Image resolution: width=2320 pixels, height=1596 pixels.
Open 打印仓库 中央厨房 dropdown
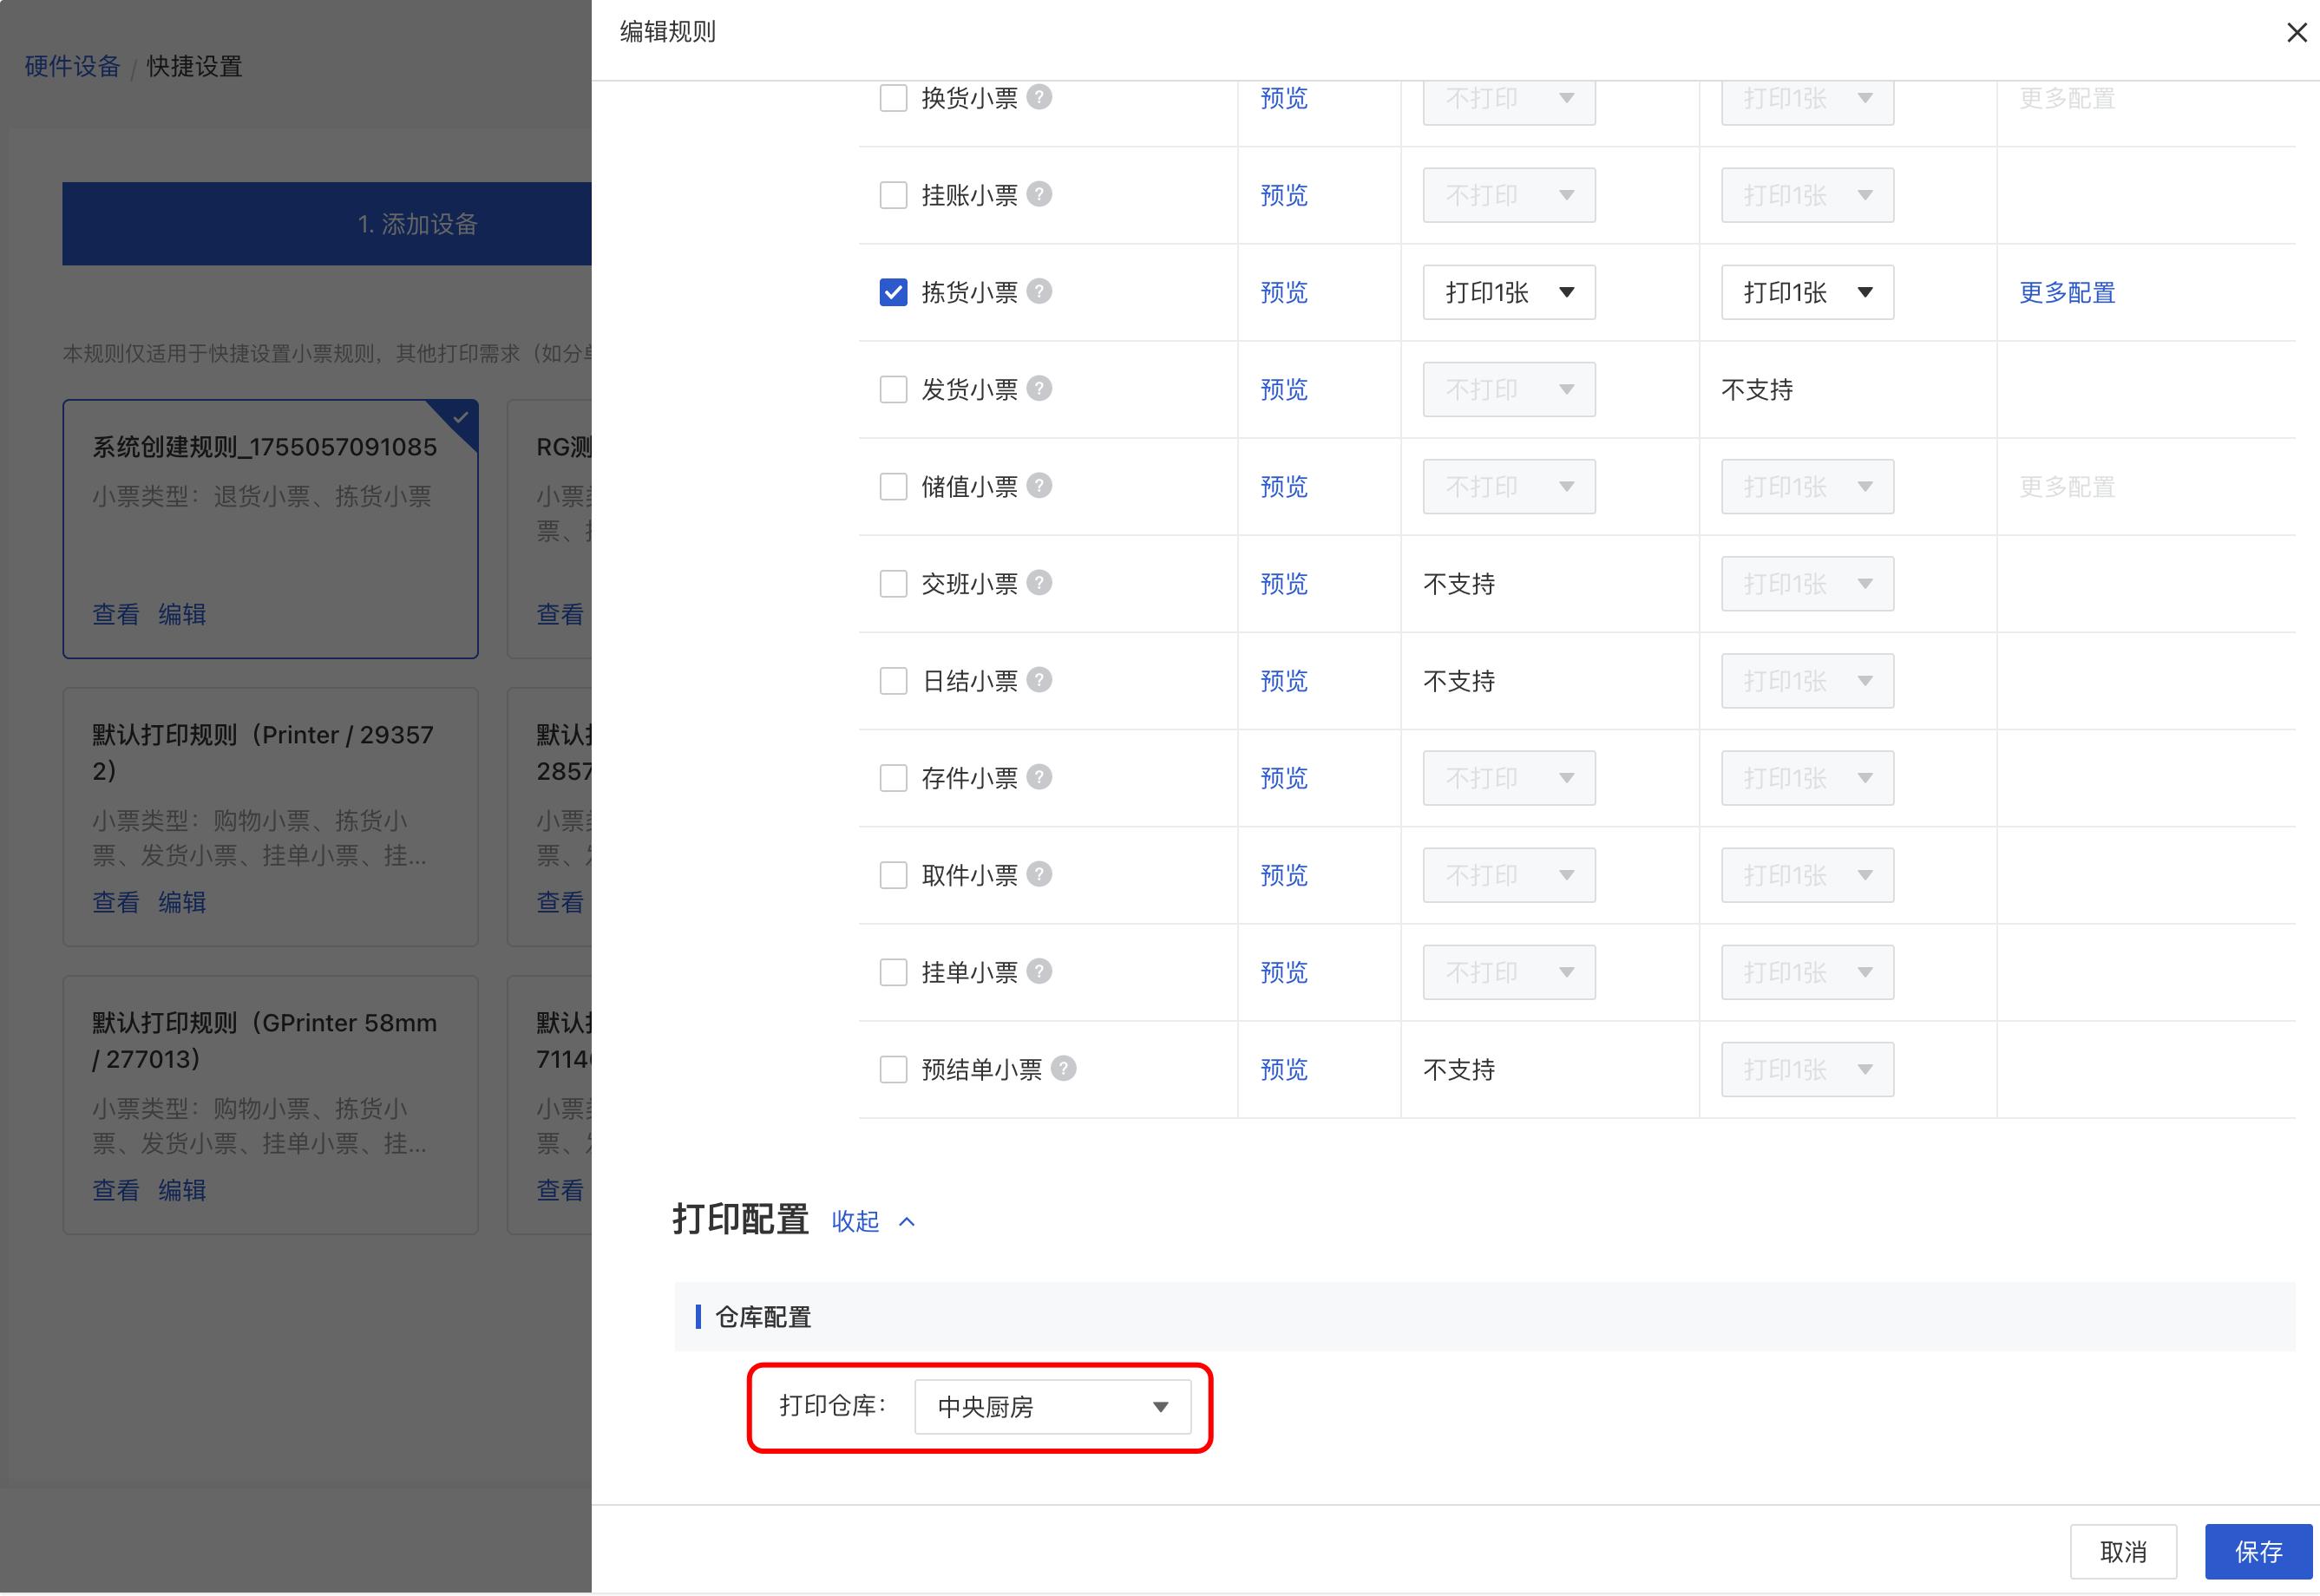coord(1052,1407)
